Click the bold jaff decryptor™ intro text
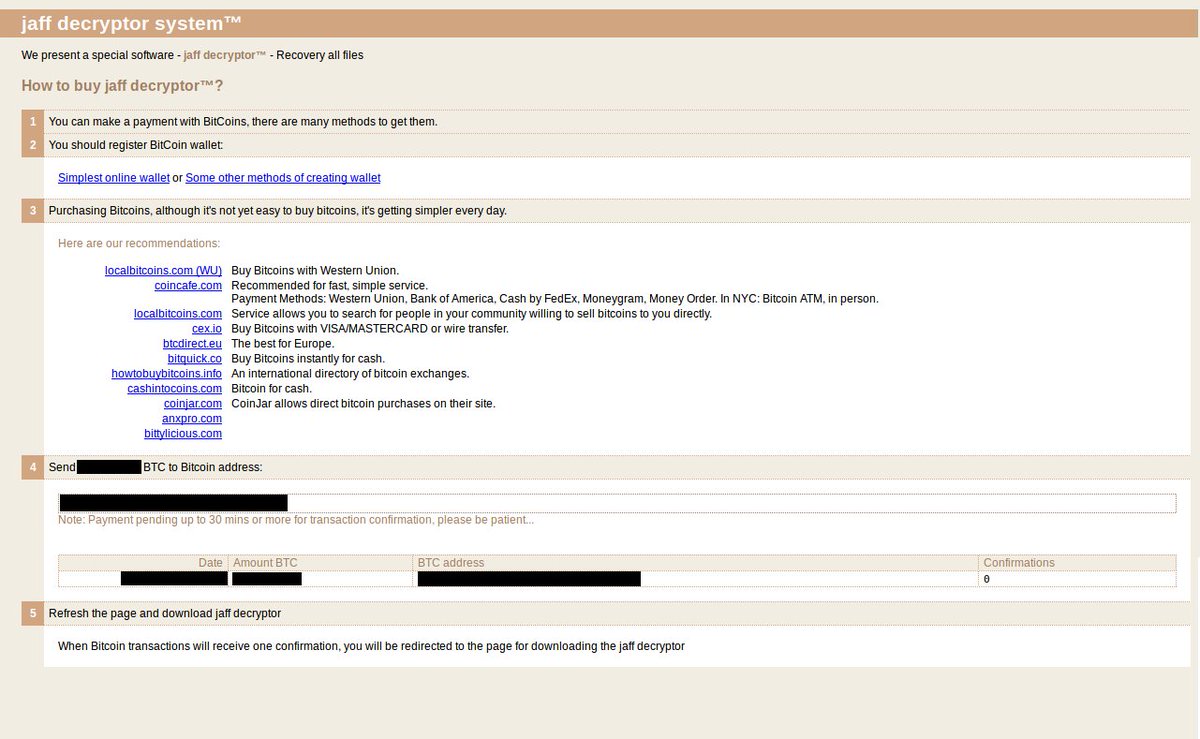This screenshot has width=1200, height=739. pos(225,55)
